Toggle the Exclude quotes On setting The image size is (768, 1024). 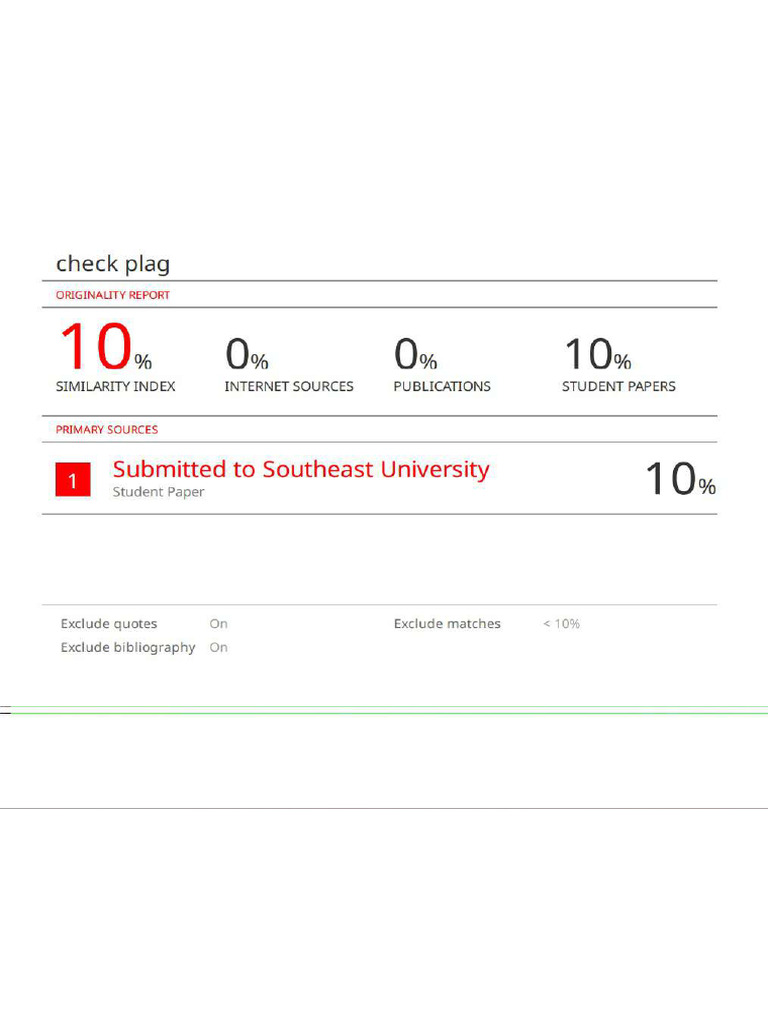point(218,624)
